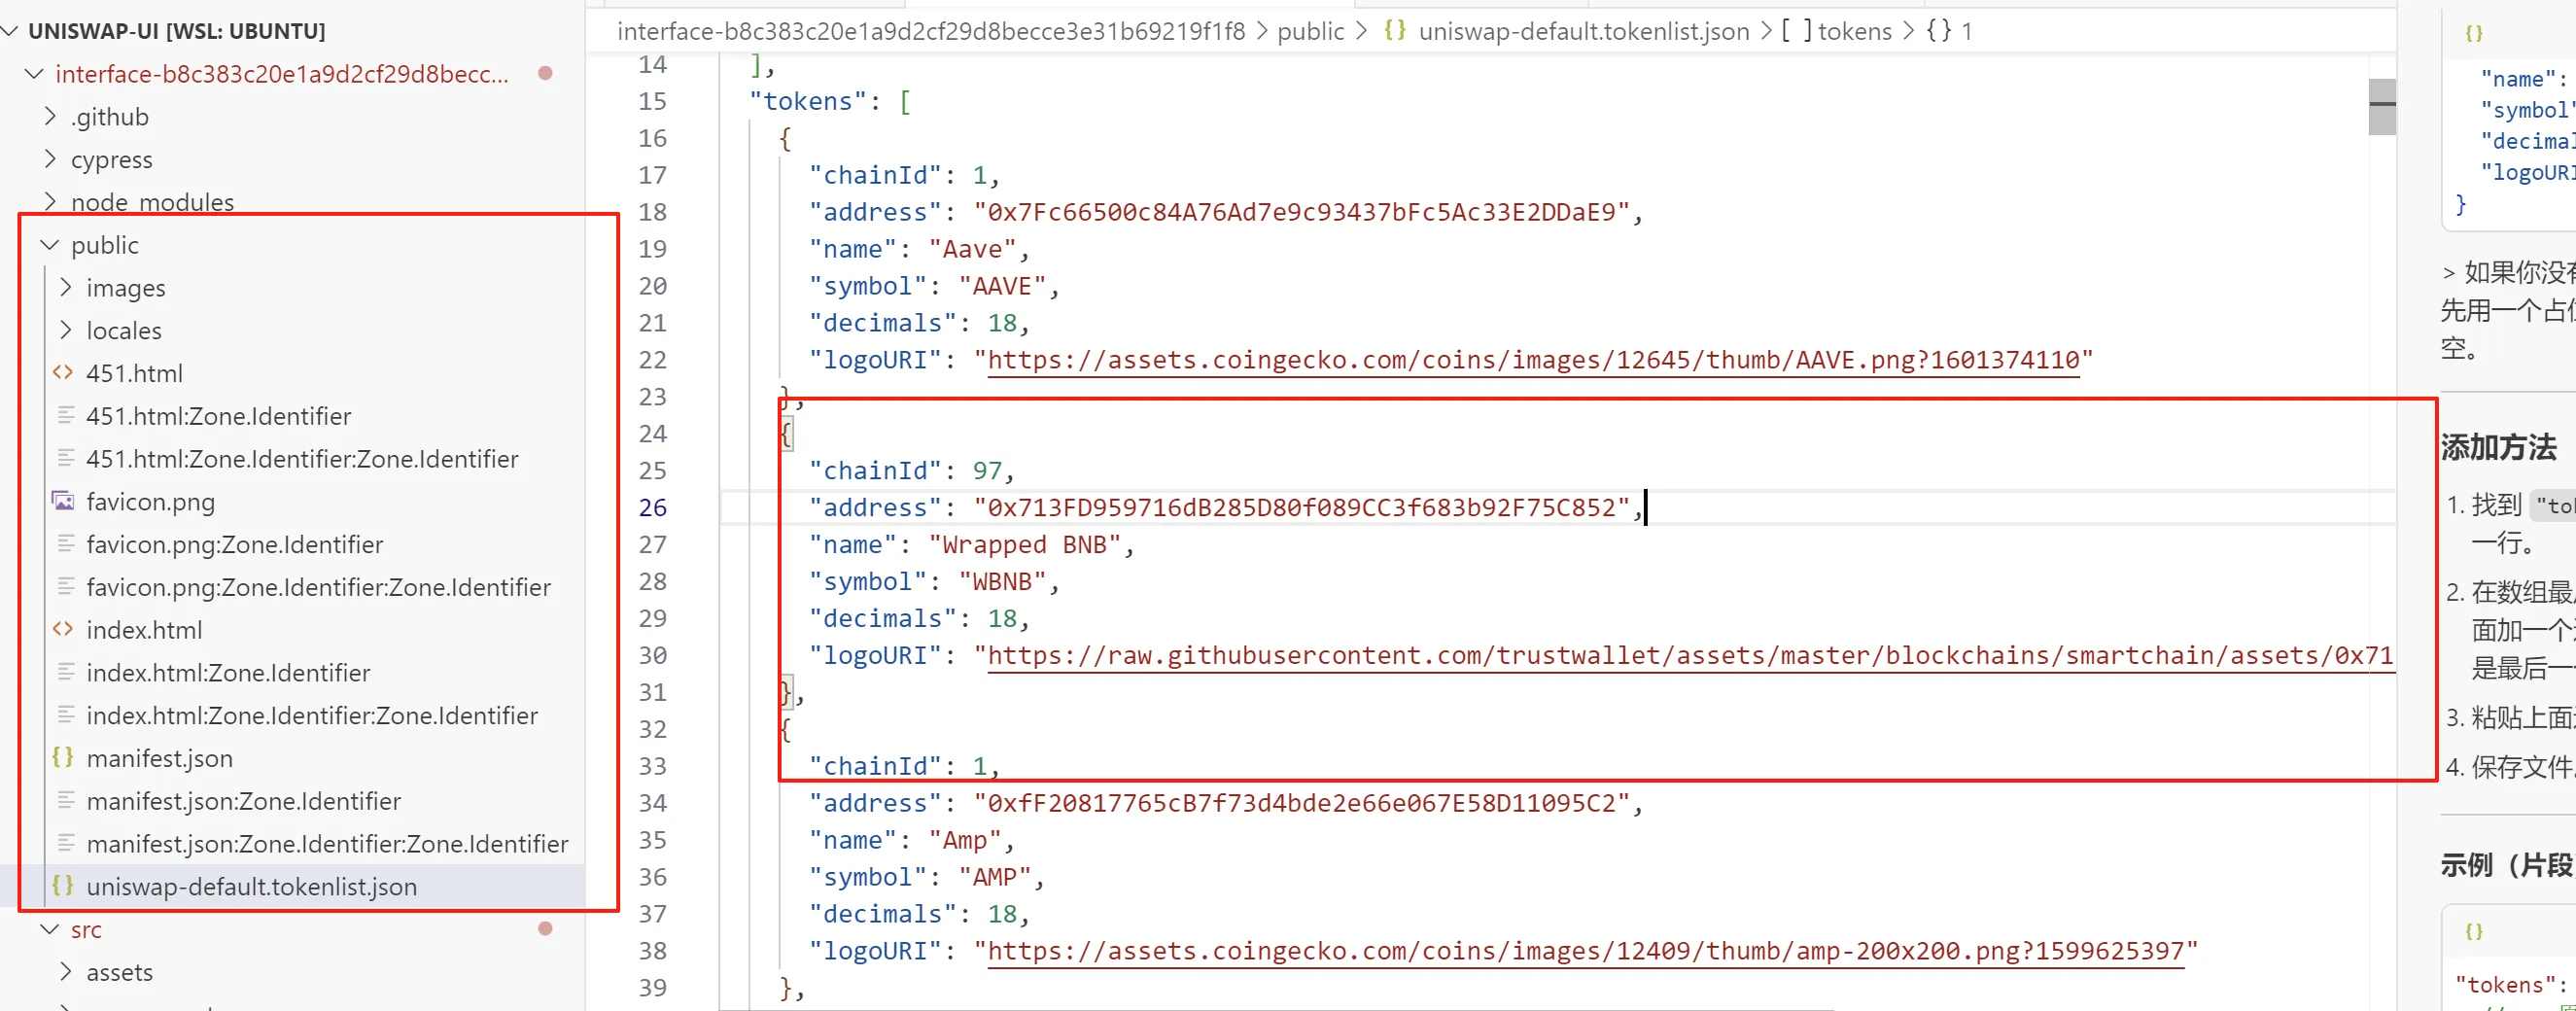
Task: Expand the locales folder
Action: pyautogui.click(x=66, y=330)
